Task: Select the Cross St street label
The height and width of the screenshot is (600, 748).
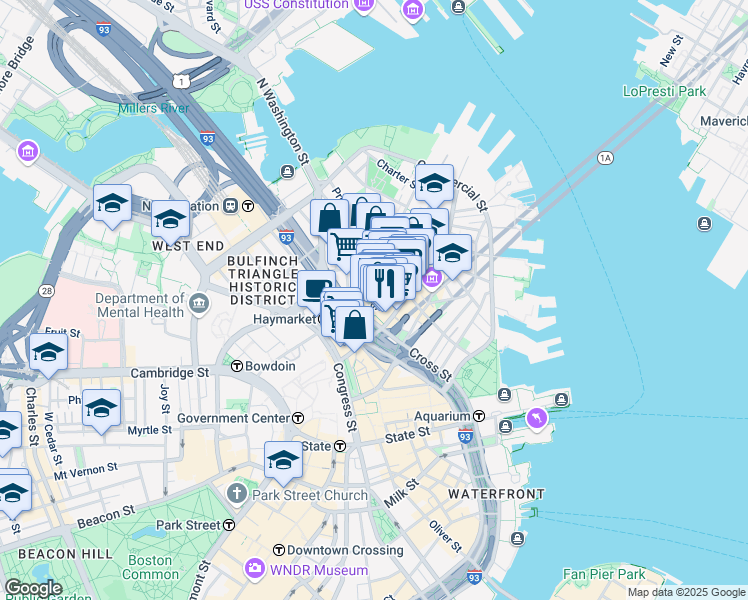Action: point(430,365)
